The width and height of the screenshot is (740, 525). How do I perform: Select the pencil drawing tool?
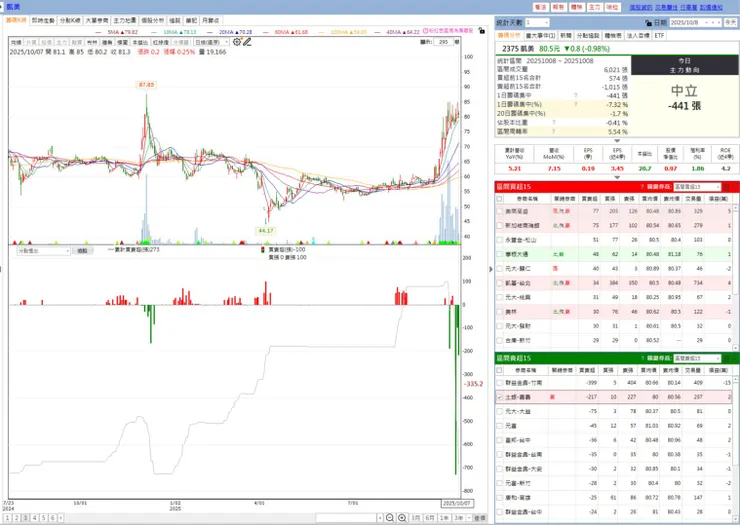click(x=247, y=42)
